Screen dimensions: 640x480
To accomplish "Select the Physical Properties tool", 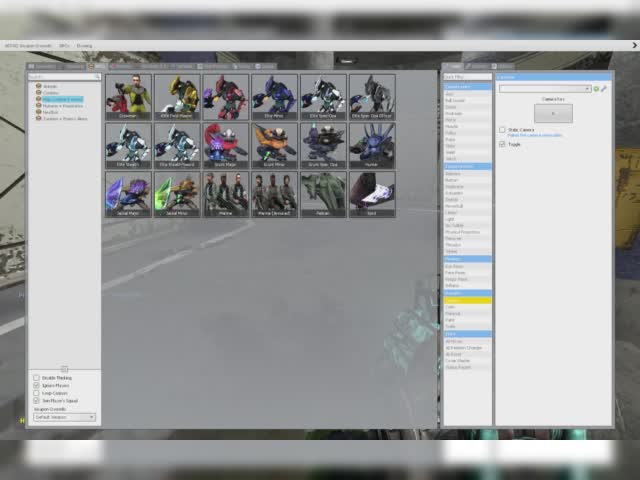I will [468, 232].
